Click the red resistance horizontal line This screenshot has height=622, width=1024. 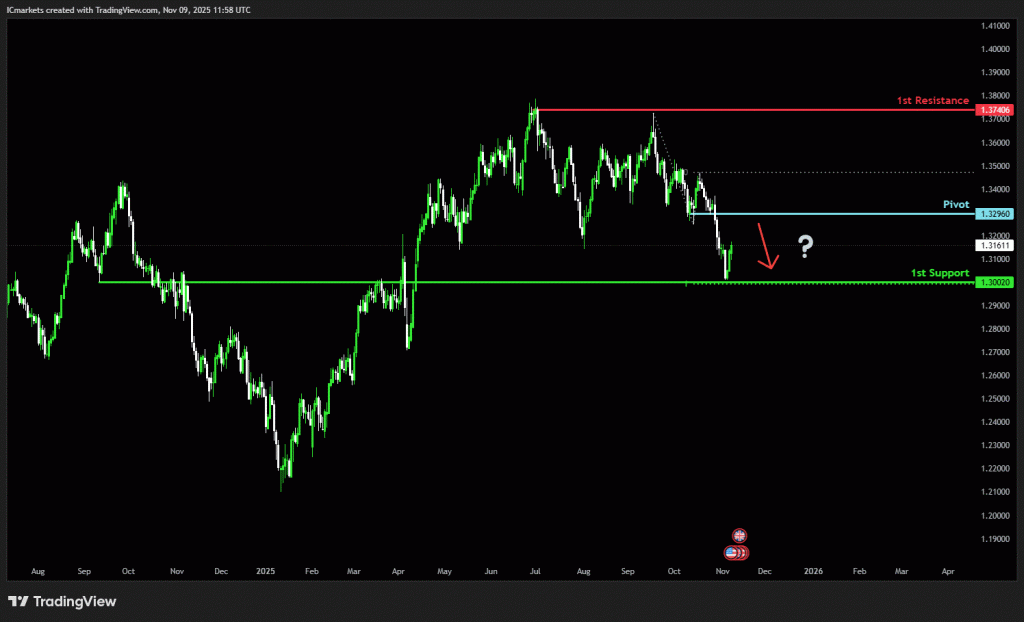tap(750, 109)
